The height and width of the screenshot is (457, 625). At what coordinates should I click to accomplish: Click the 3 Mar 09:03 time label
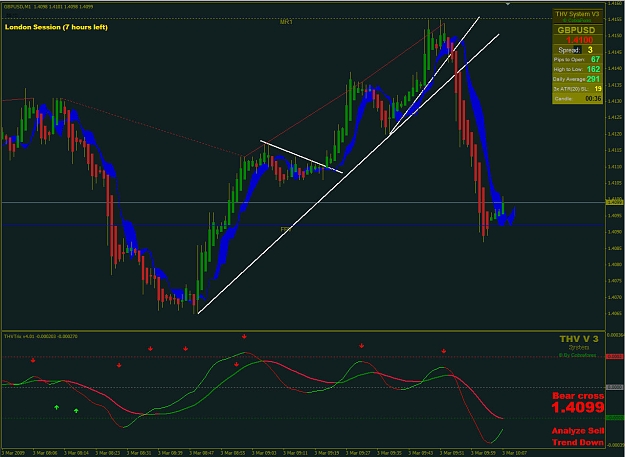(264, 453)
